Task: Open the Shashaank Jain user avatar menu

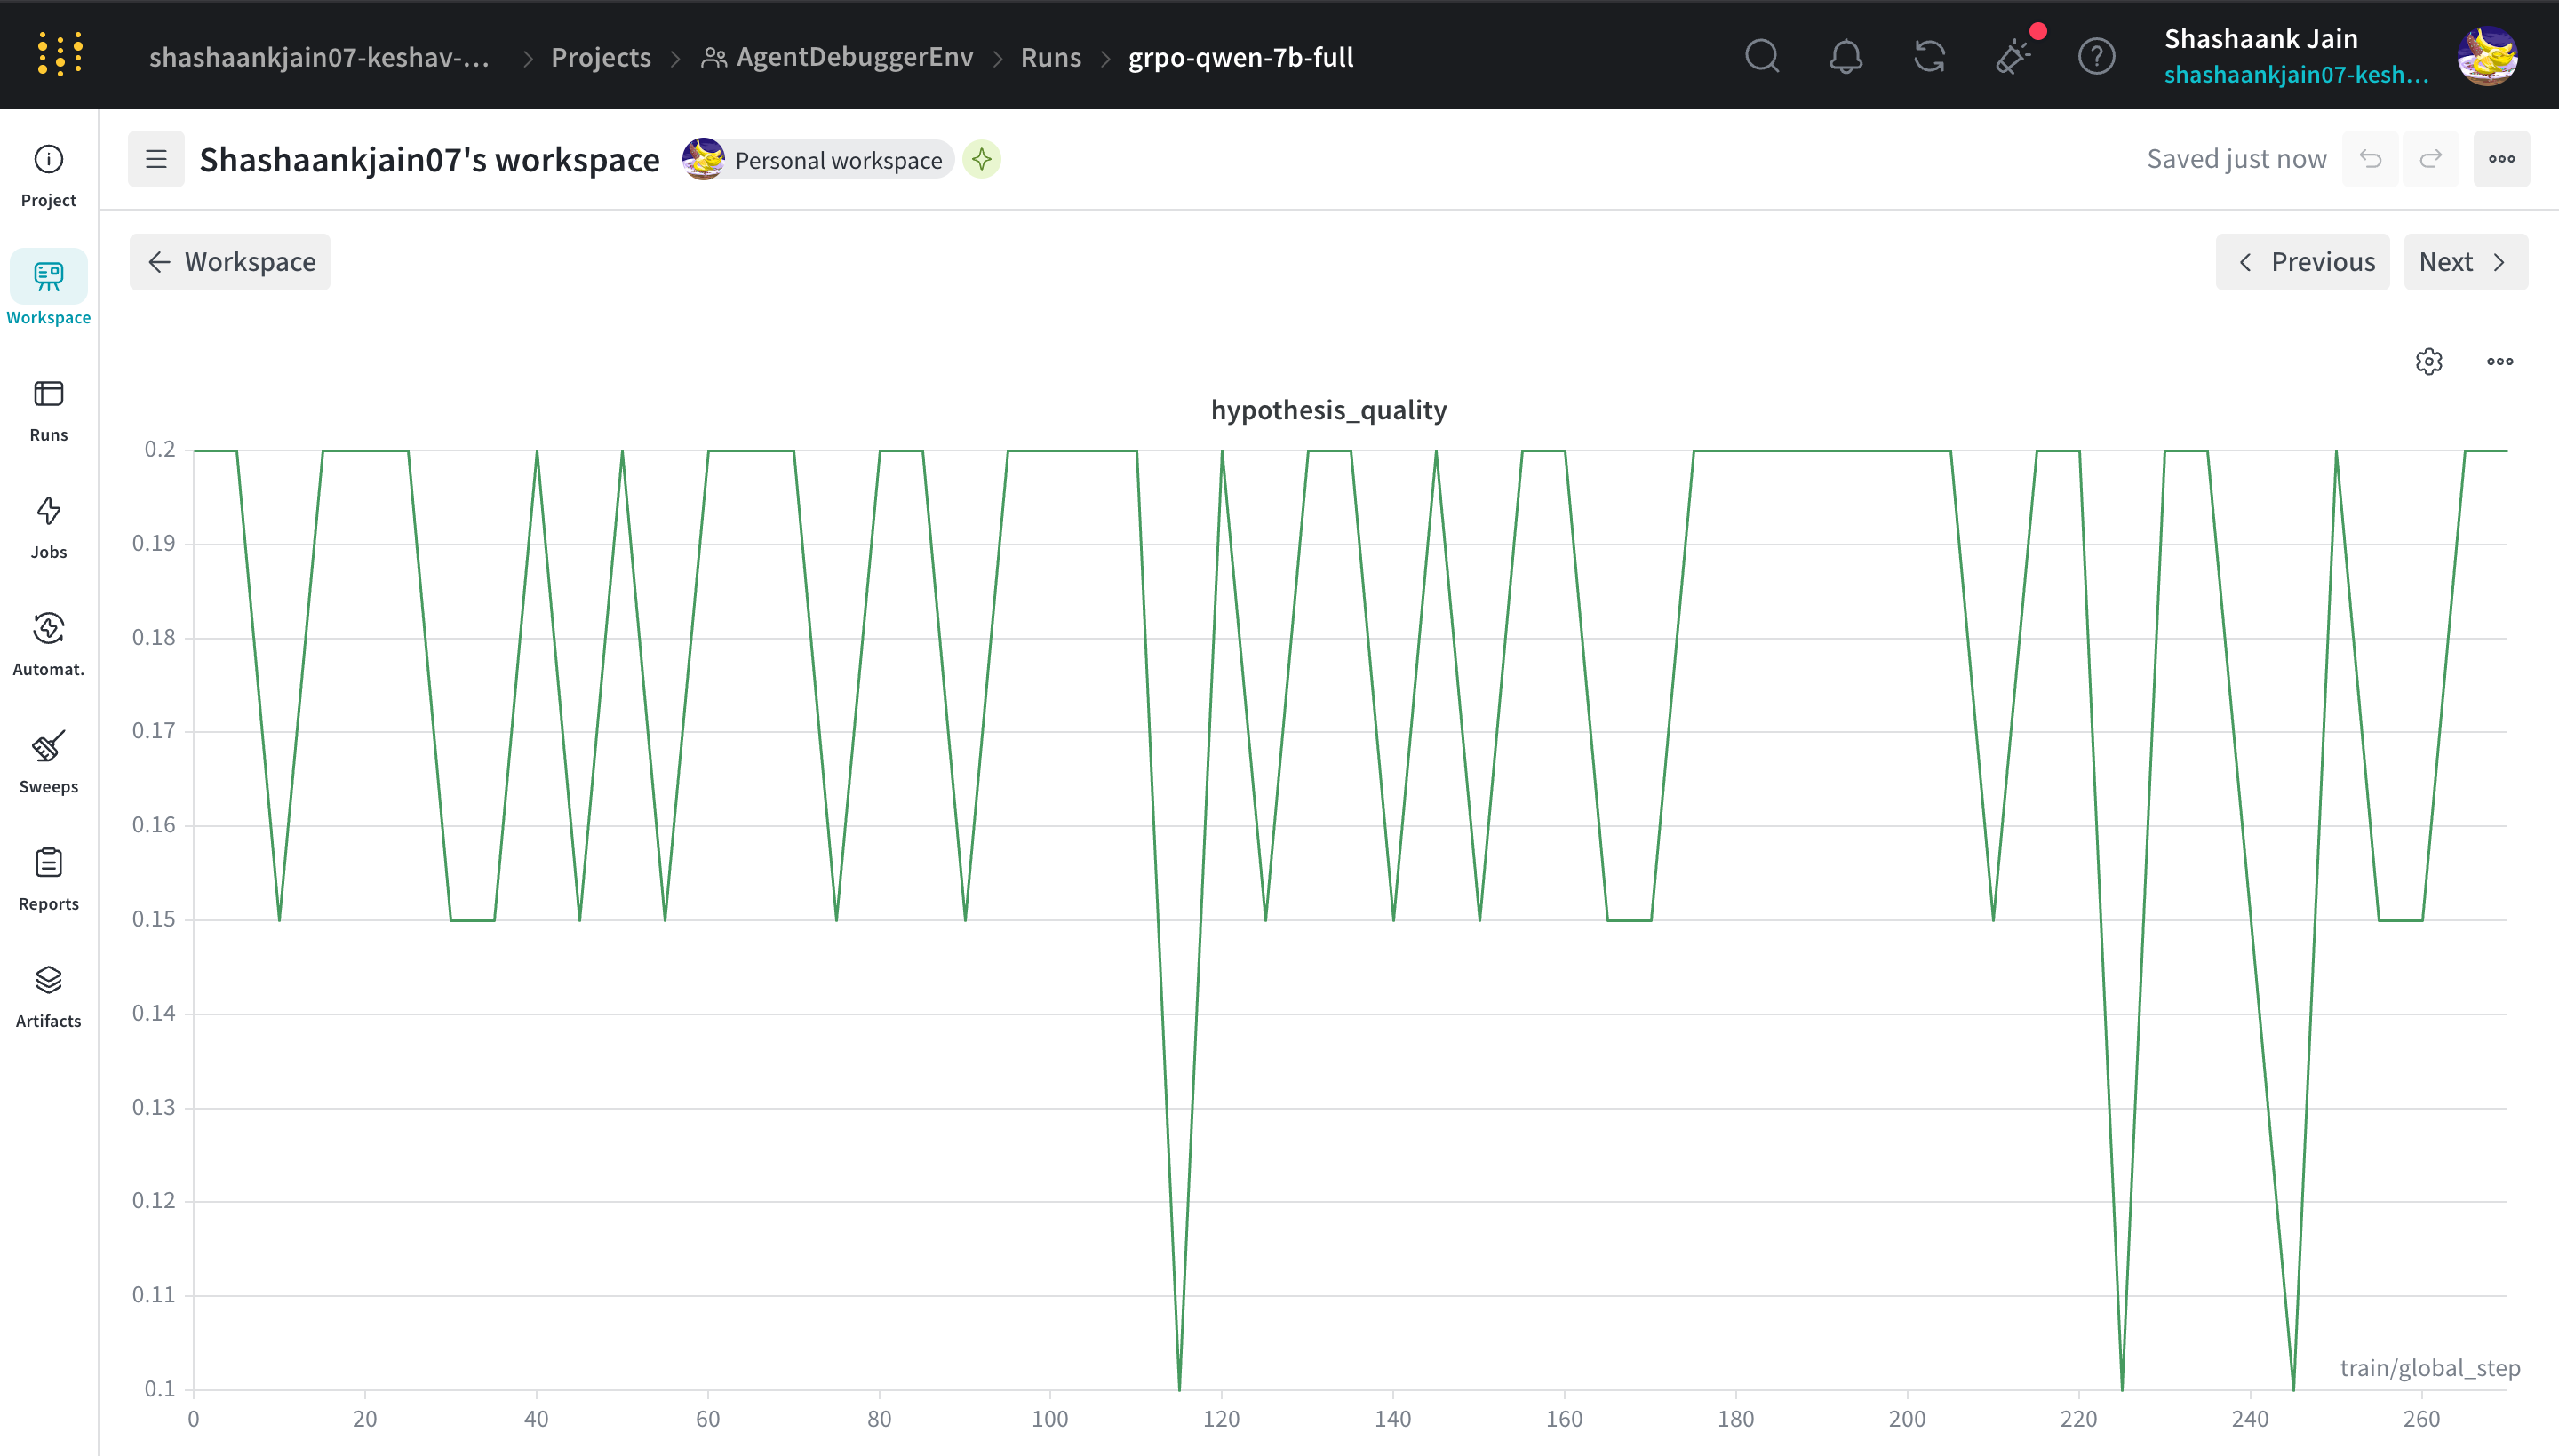Action: 2488,56
